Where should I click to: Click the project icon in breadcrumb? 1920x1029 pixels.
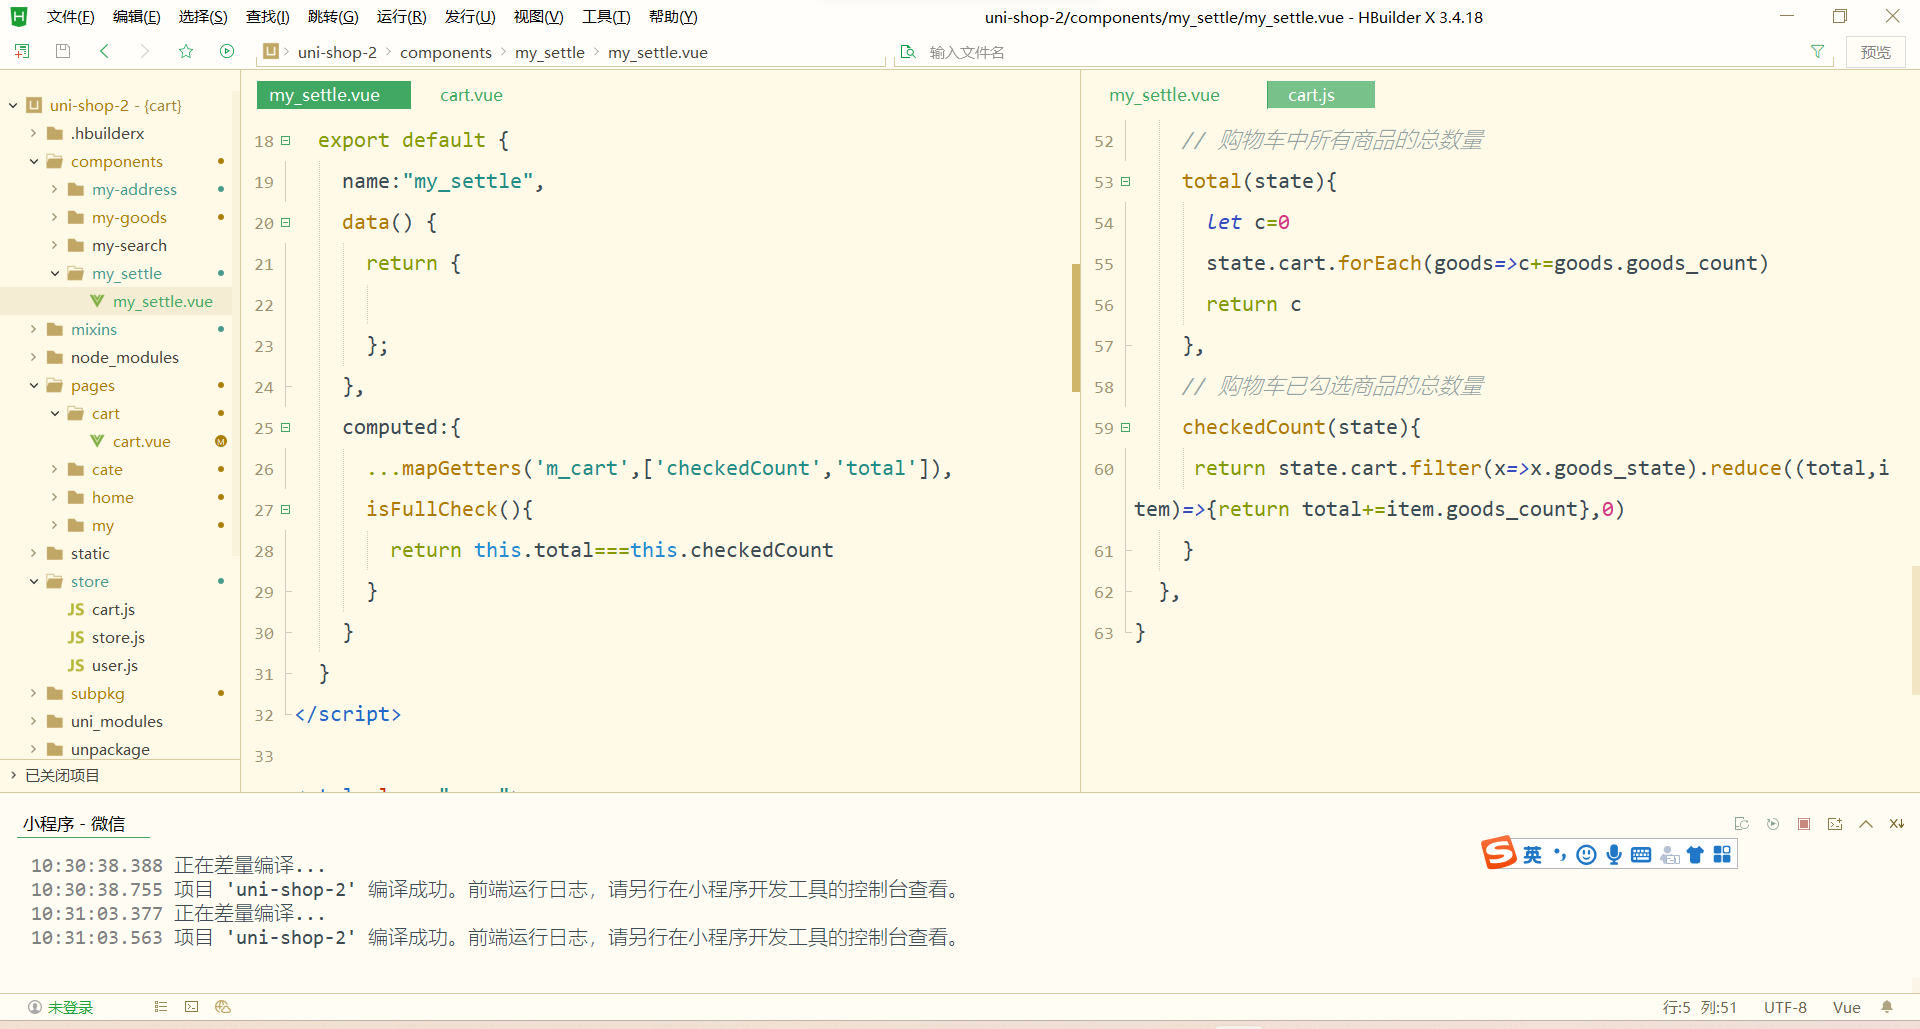pos(270,51)
